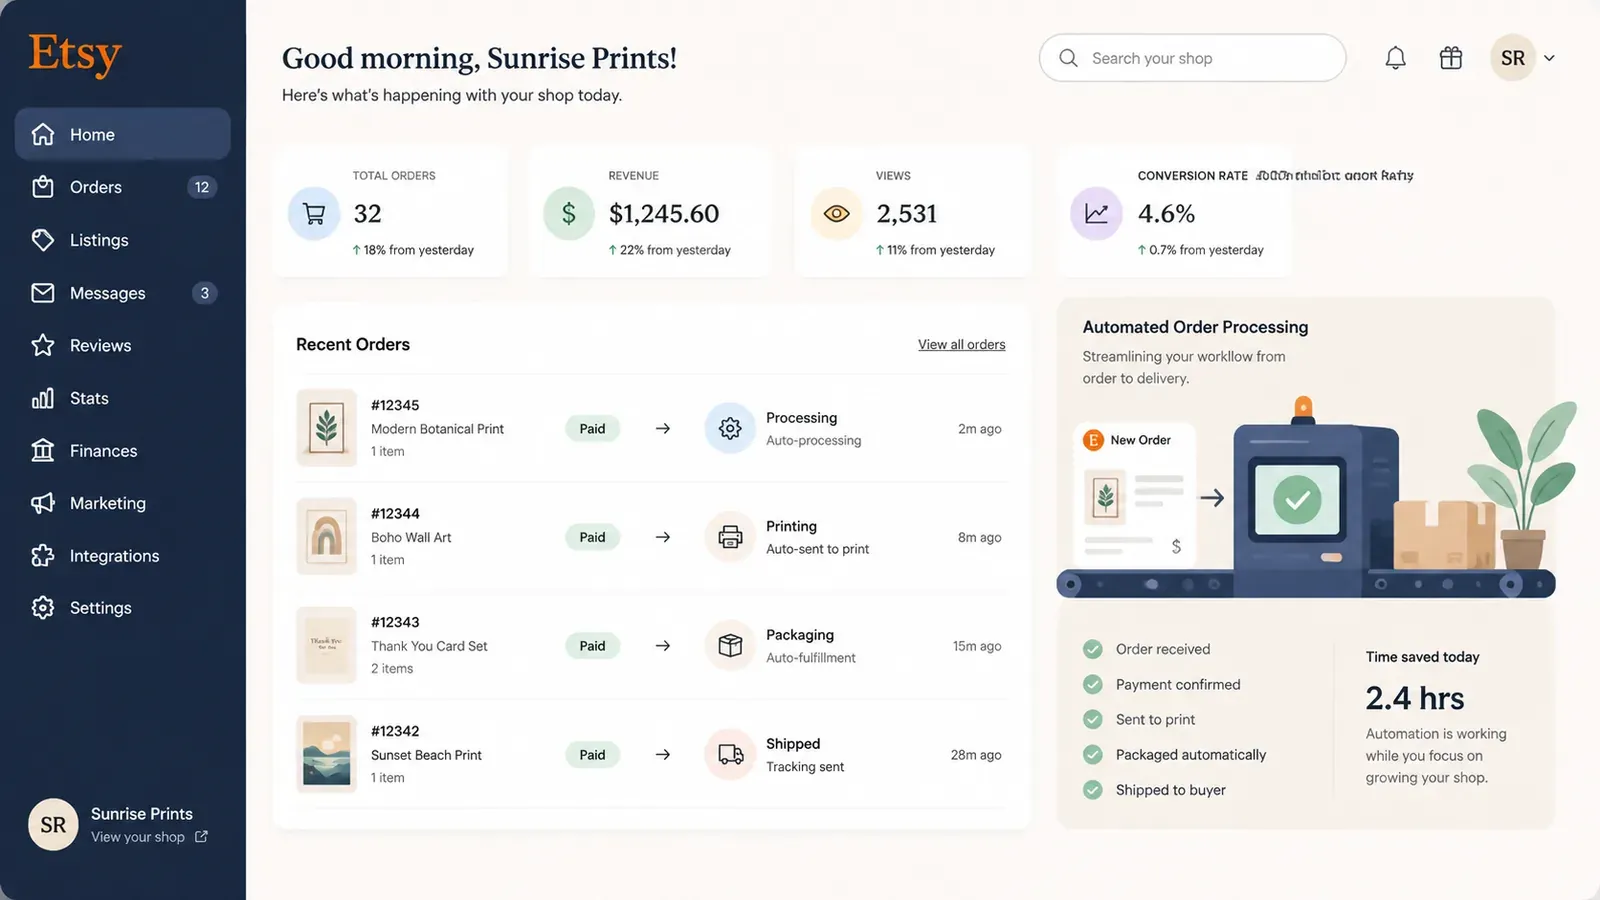1600x900 pixels.
Task: Open Thank You Card Set thumbnail
Action: [x=327, y=646]
